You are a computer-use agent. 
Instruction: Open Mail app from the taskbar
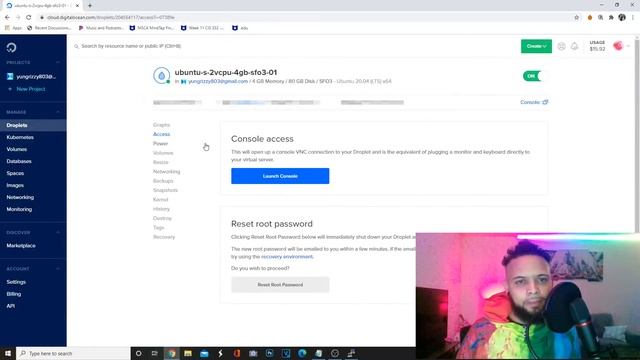pyautogui.click(x=204, y=353)
